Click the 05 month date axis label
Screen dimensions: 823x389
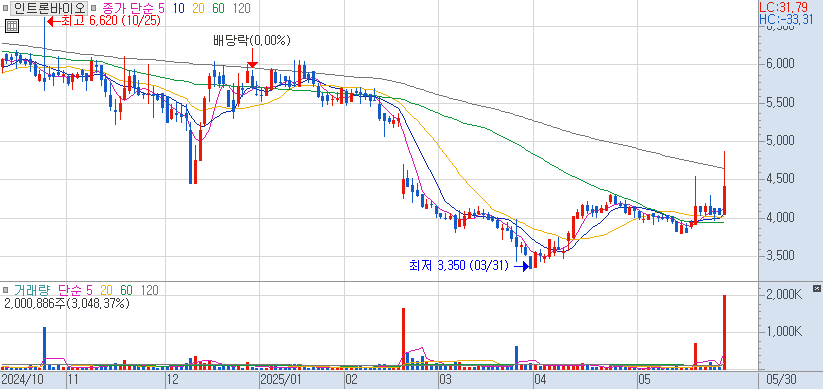pyautogui.click(x=644, y=380)
